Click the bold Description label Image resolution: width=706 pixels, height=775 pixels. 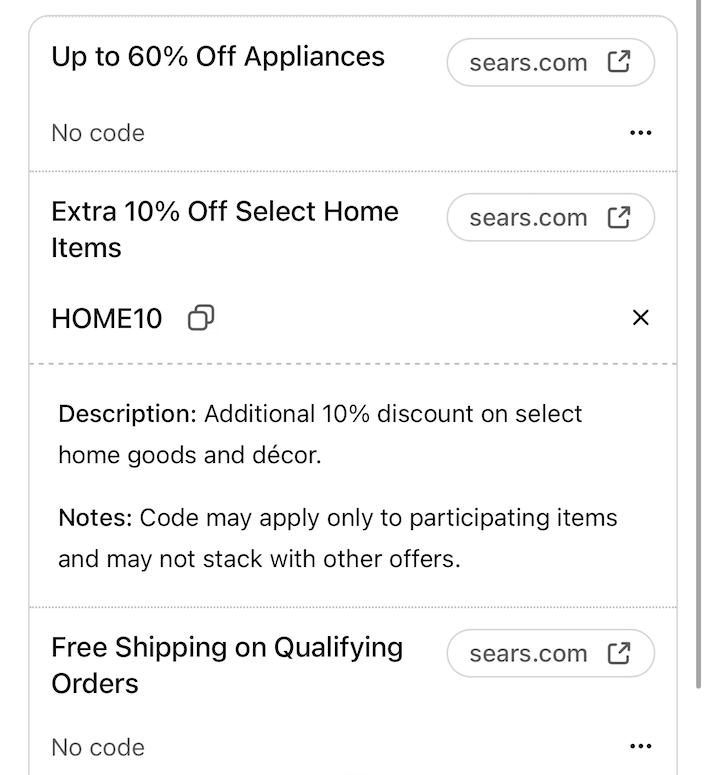point(127,414)
